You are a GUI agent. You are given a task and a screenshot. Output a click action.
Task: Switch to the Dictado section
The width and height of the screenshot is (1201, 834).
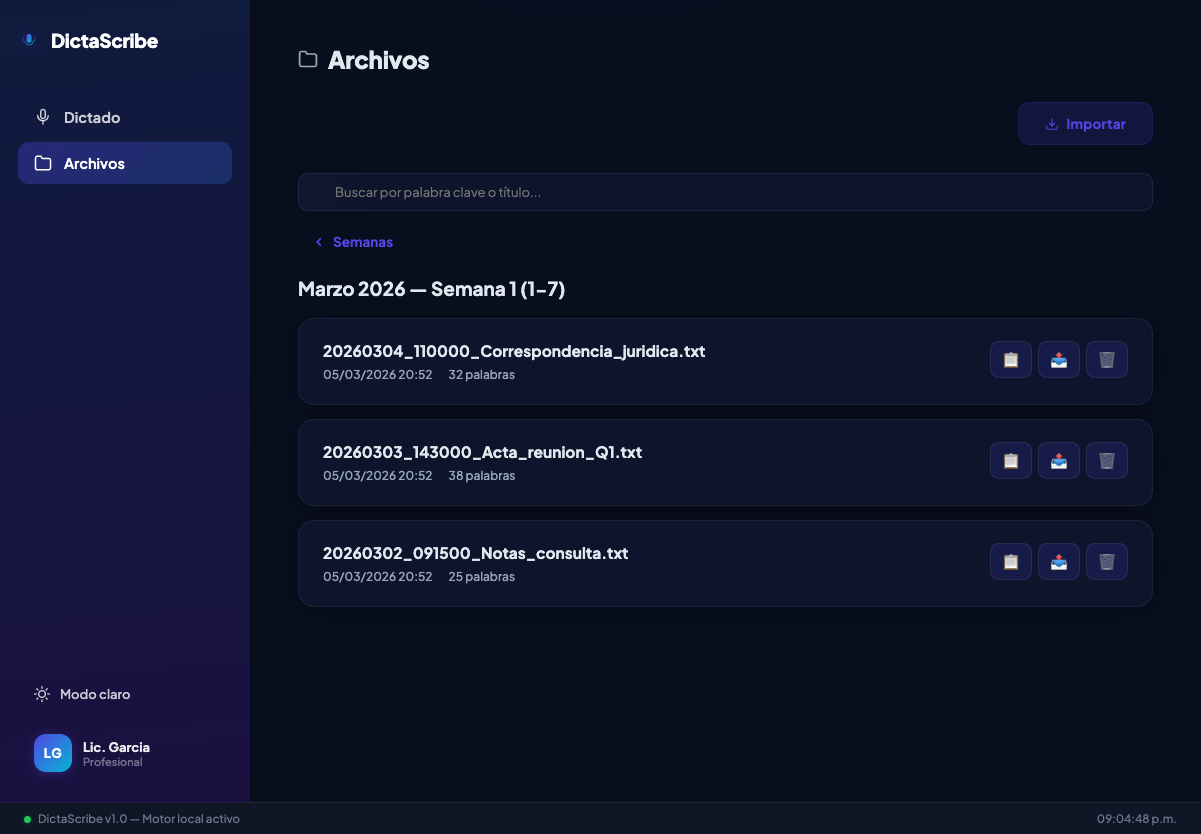tap(92, 116)
